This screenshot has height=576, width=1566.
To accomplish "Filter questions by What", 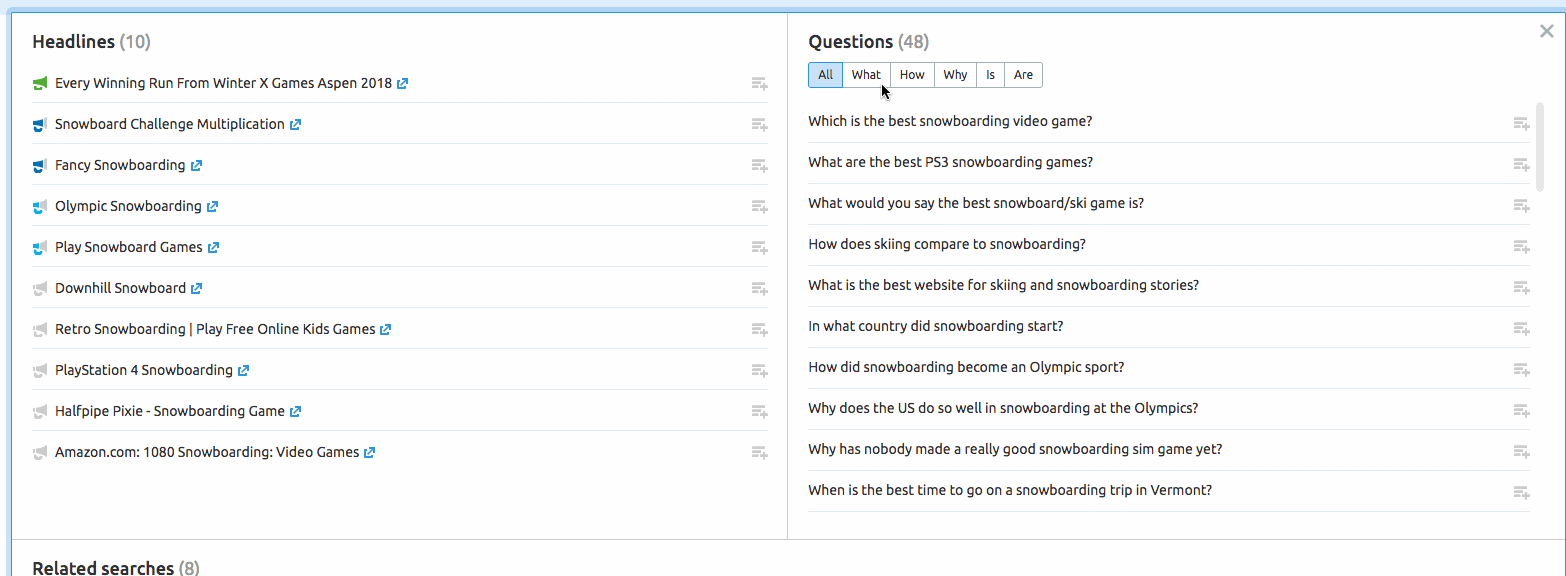I will [866, 75].
